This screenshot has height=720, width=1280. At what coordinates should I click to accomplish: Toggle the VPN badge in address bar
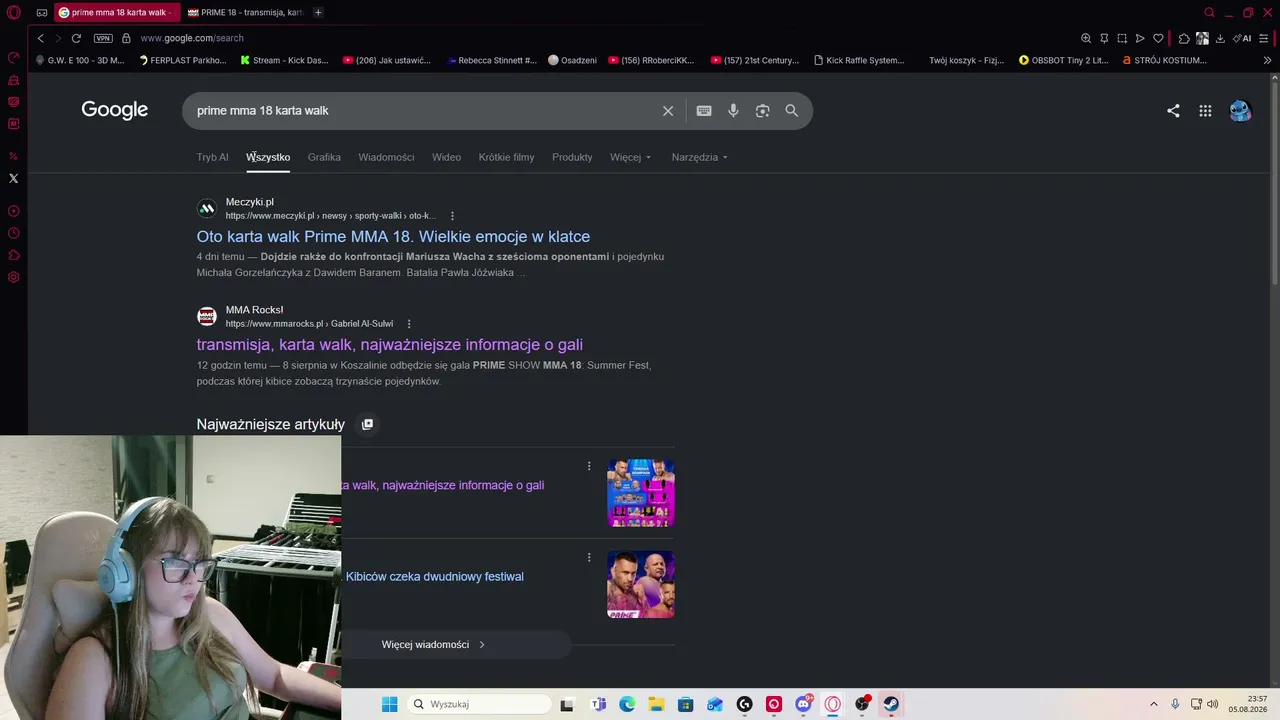point(103,38)
